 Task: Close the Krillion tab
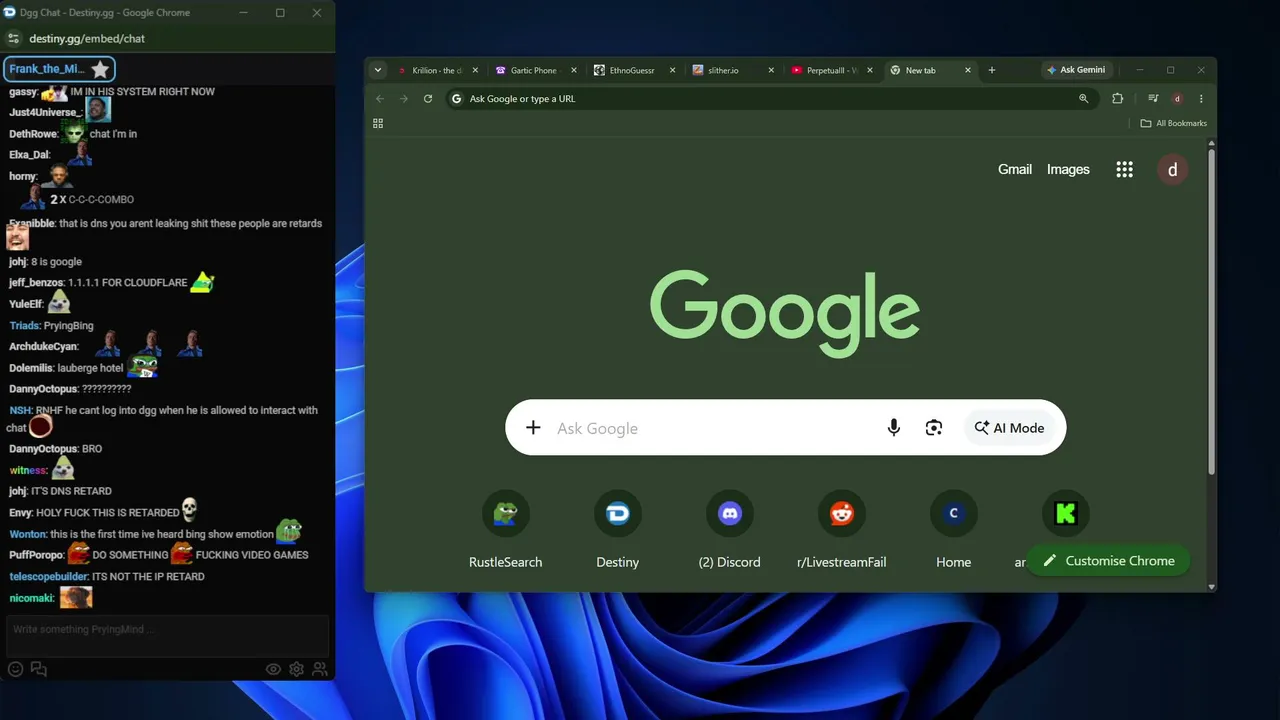pos(475,70)
